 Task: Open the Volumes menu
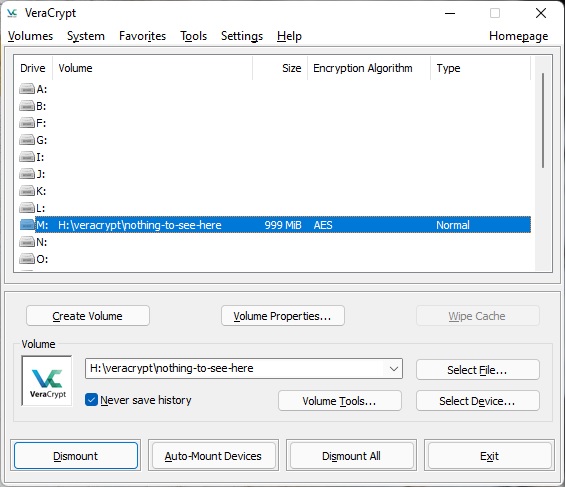point(30,36)
